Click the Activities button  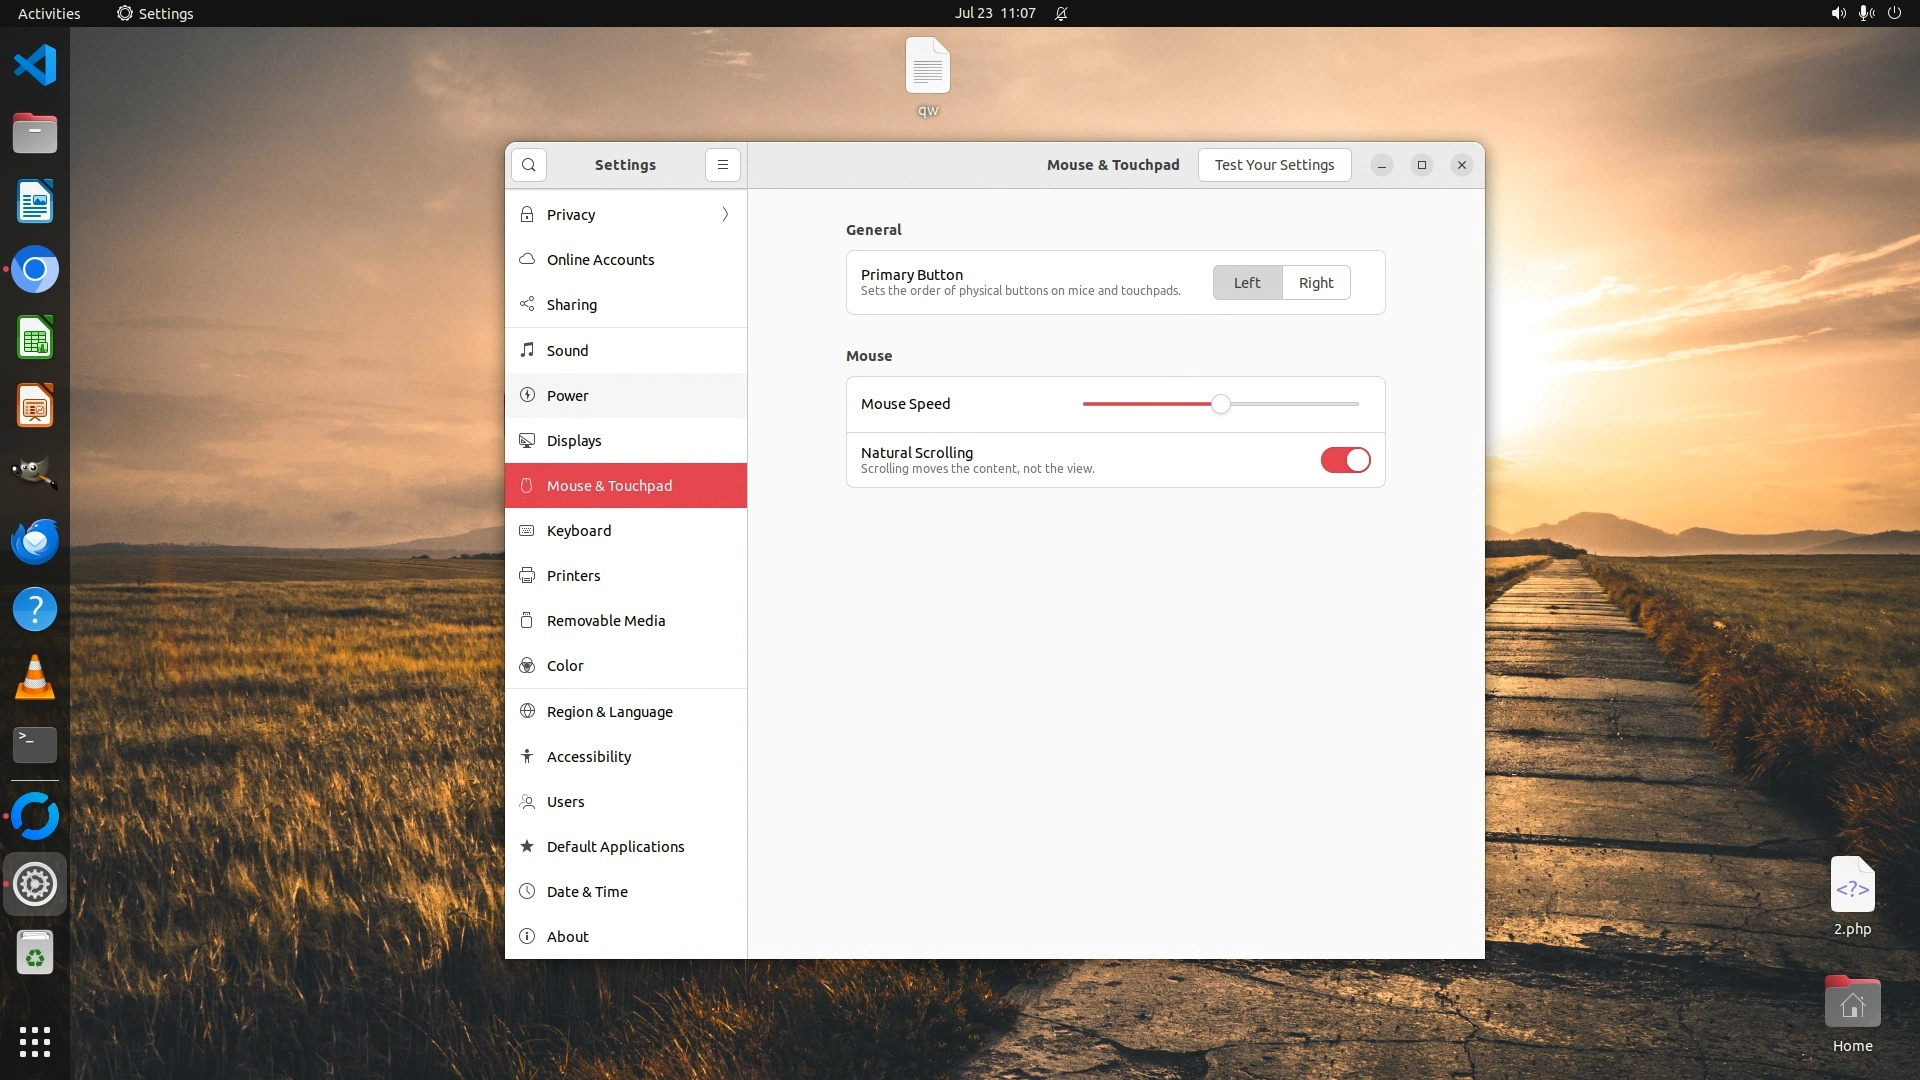(x=49, y=13)
